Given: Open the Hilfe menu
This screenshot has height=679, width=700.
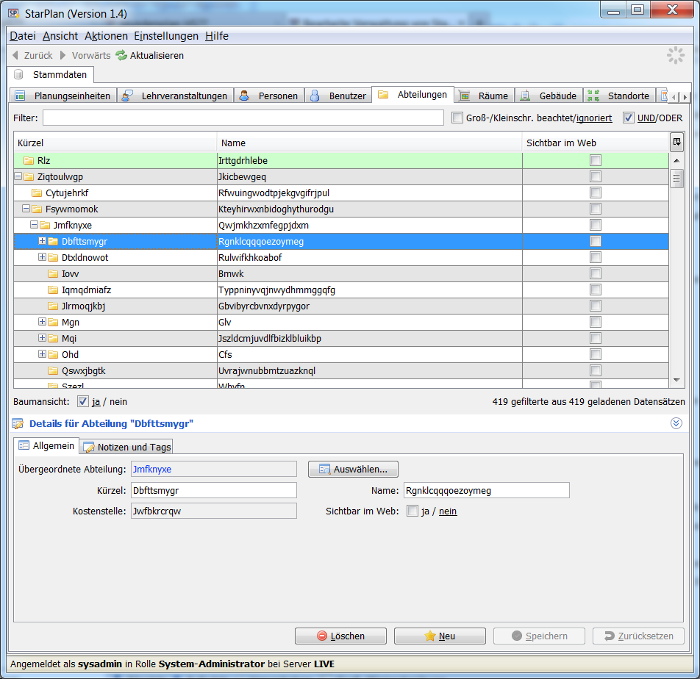Looking at the screenshot, I should 217,36.
